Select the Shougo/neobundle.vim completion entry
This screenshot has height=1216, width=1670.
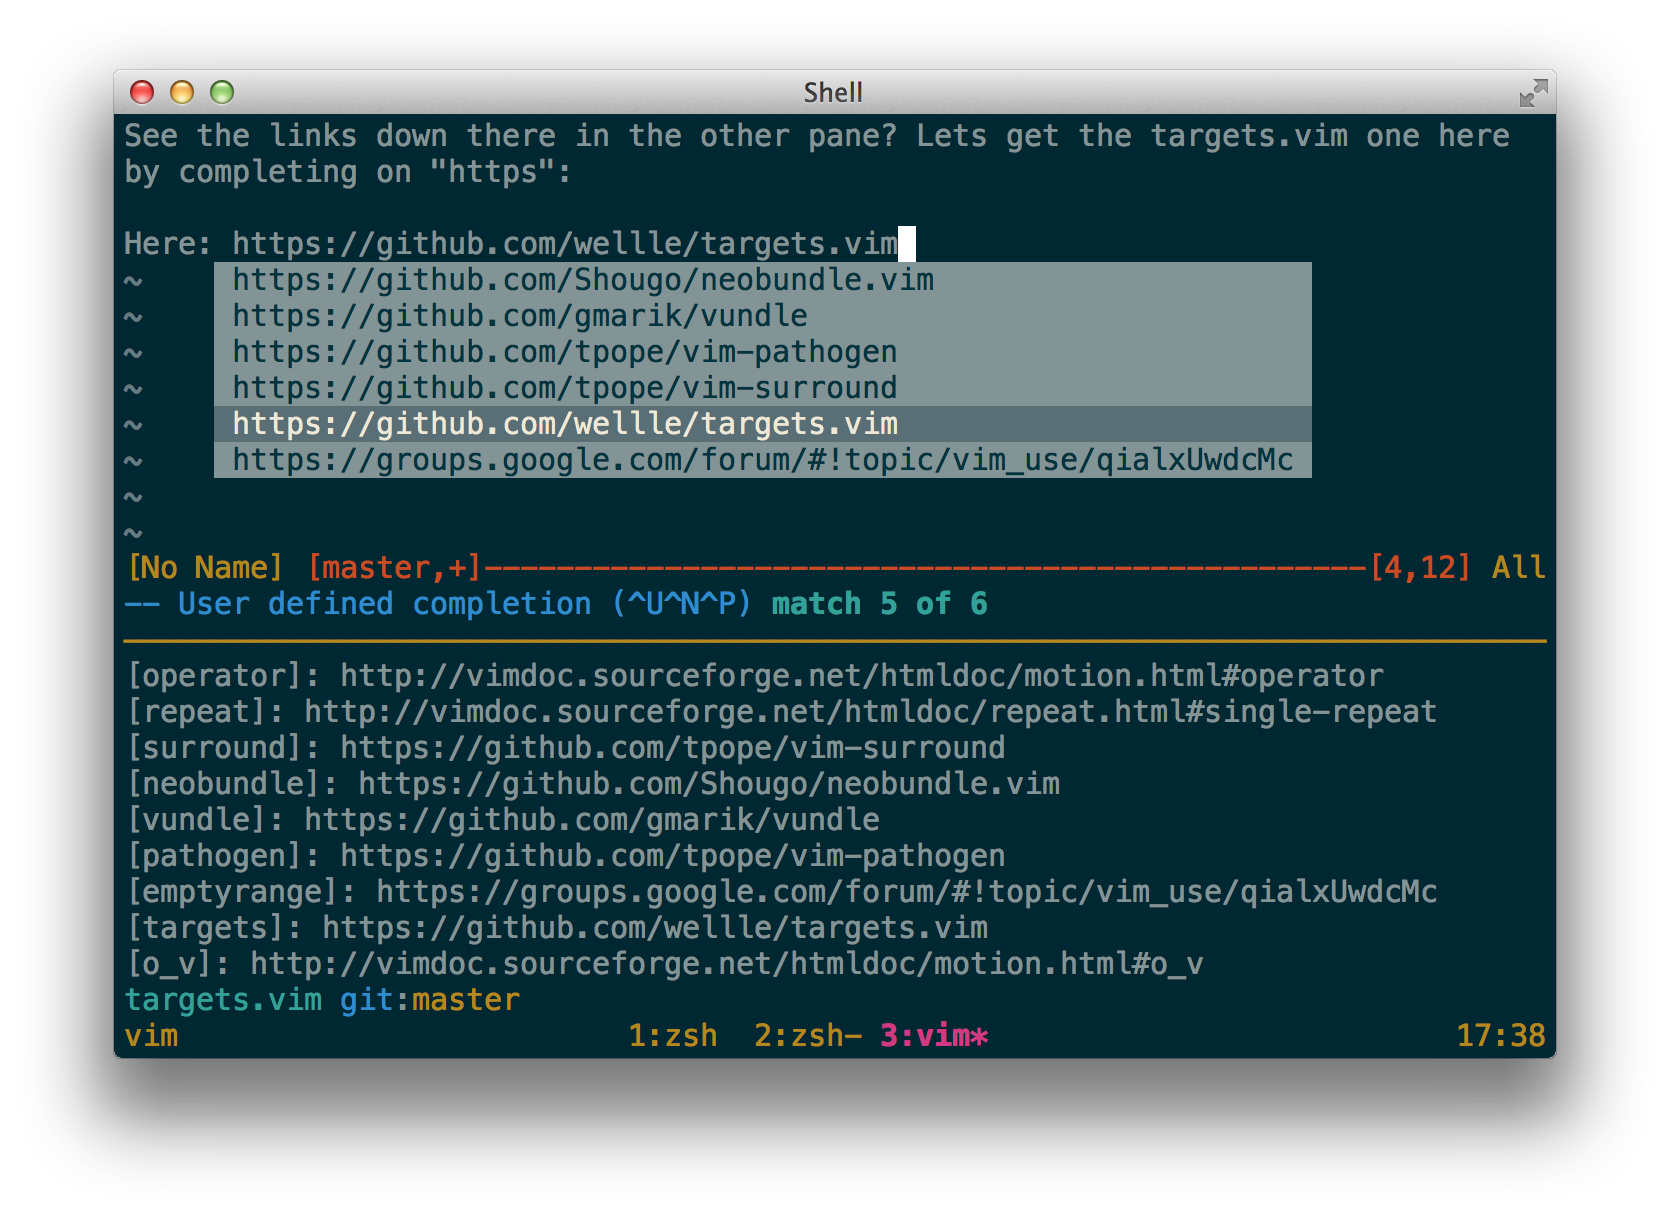(x=762, y=280)
